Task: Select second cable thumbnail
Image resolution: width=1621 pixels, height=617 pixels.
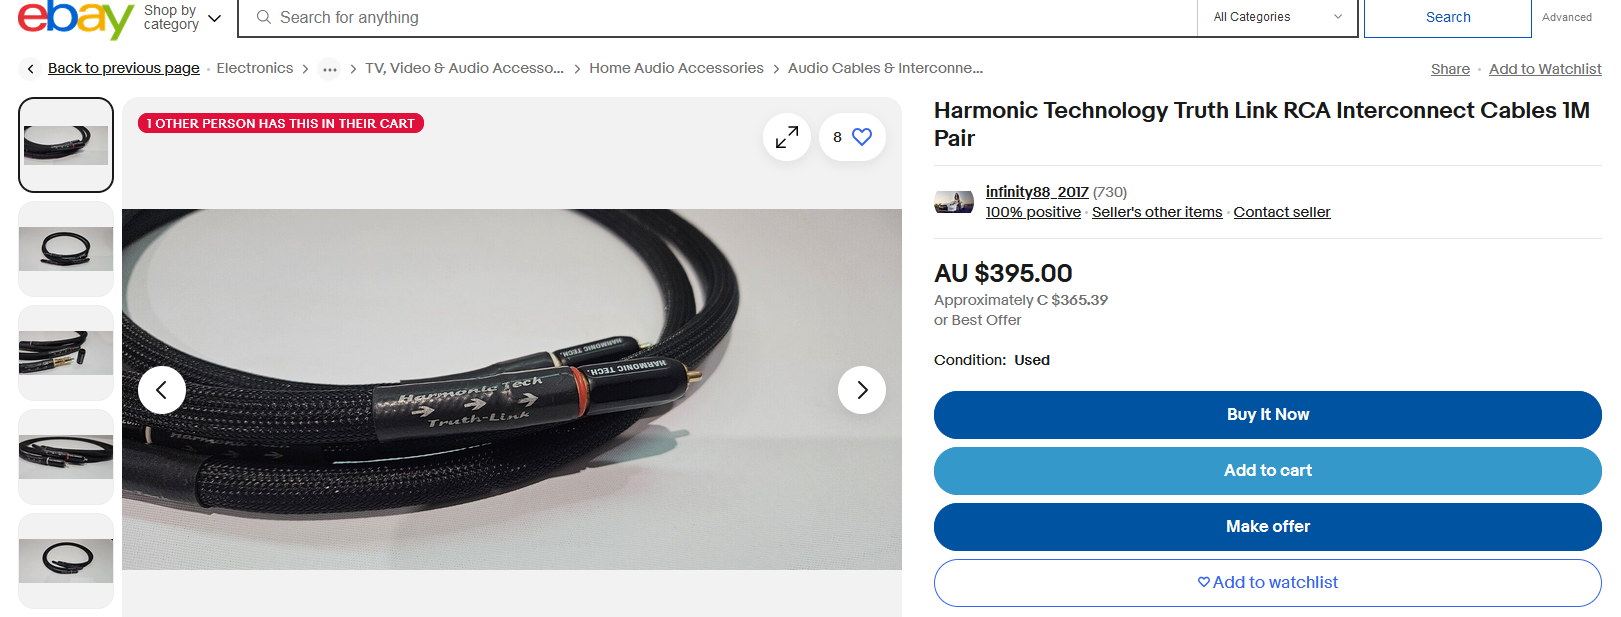Action: 66,249
